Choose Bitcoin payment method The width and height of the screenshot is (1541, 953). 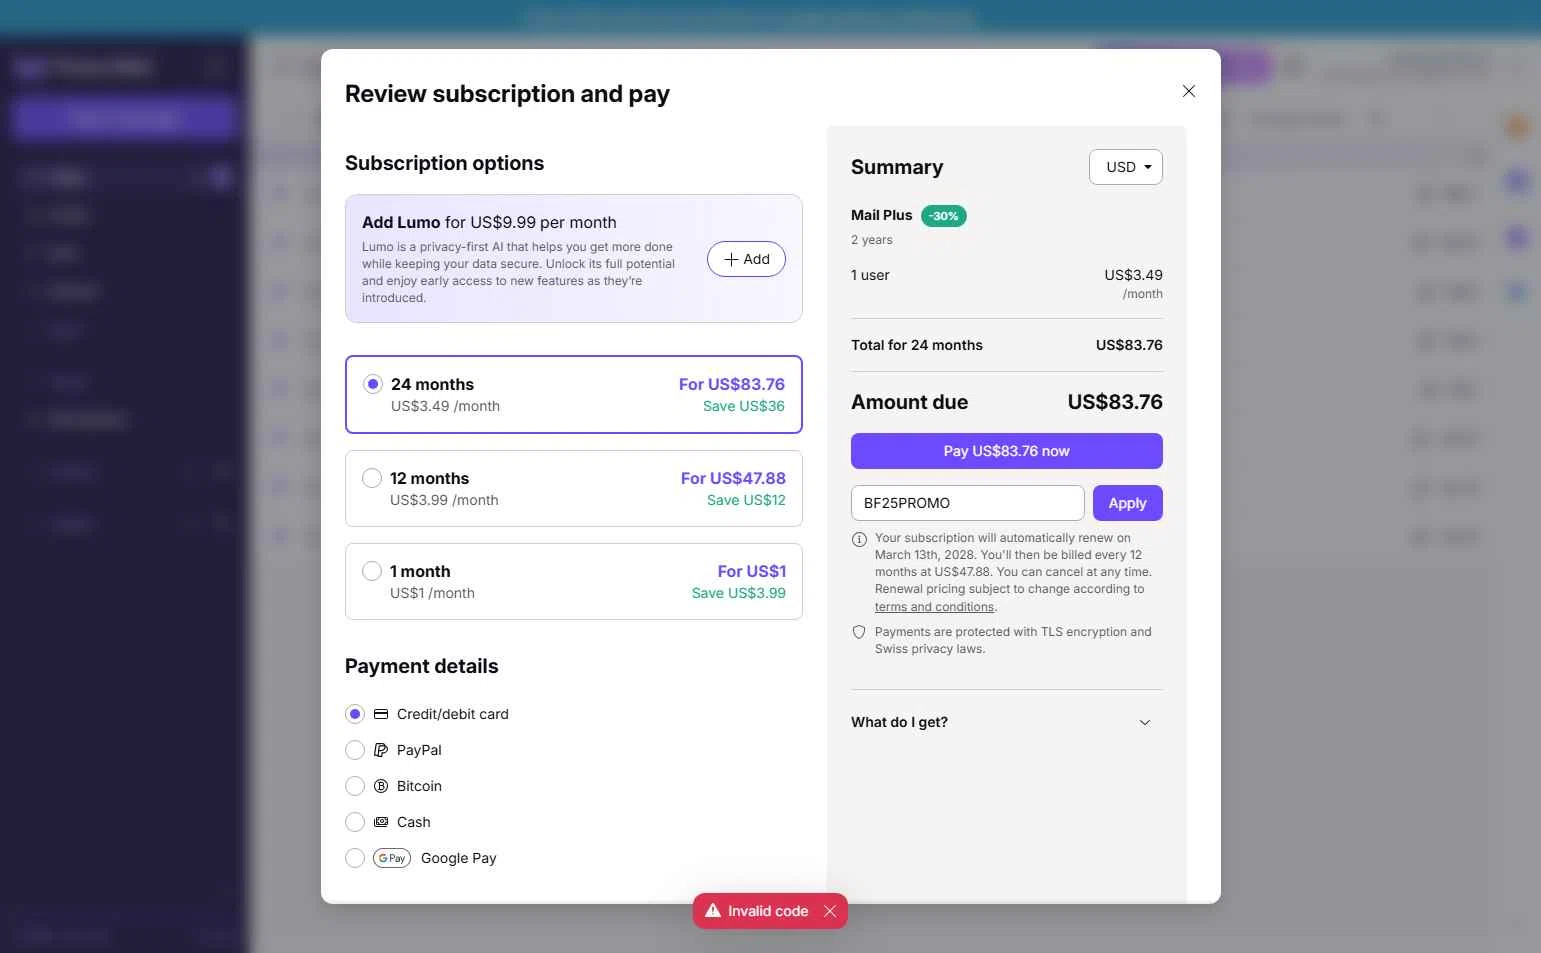[x=355, y=786]
